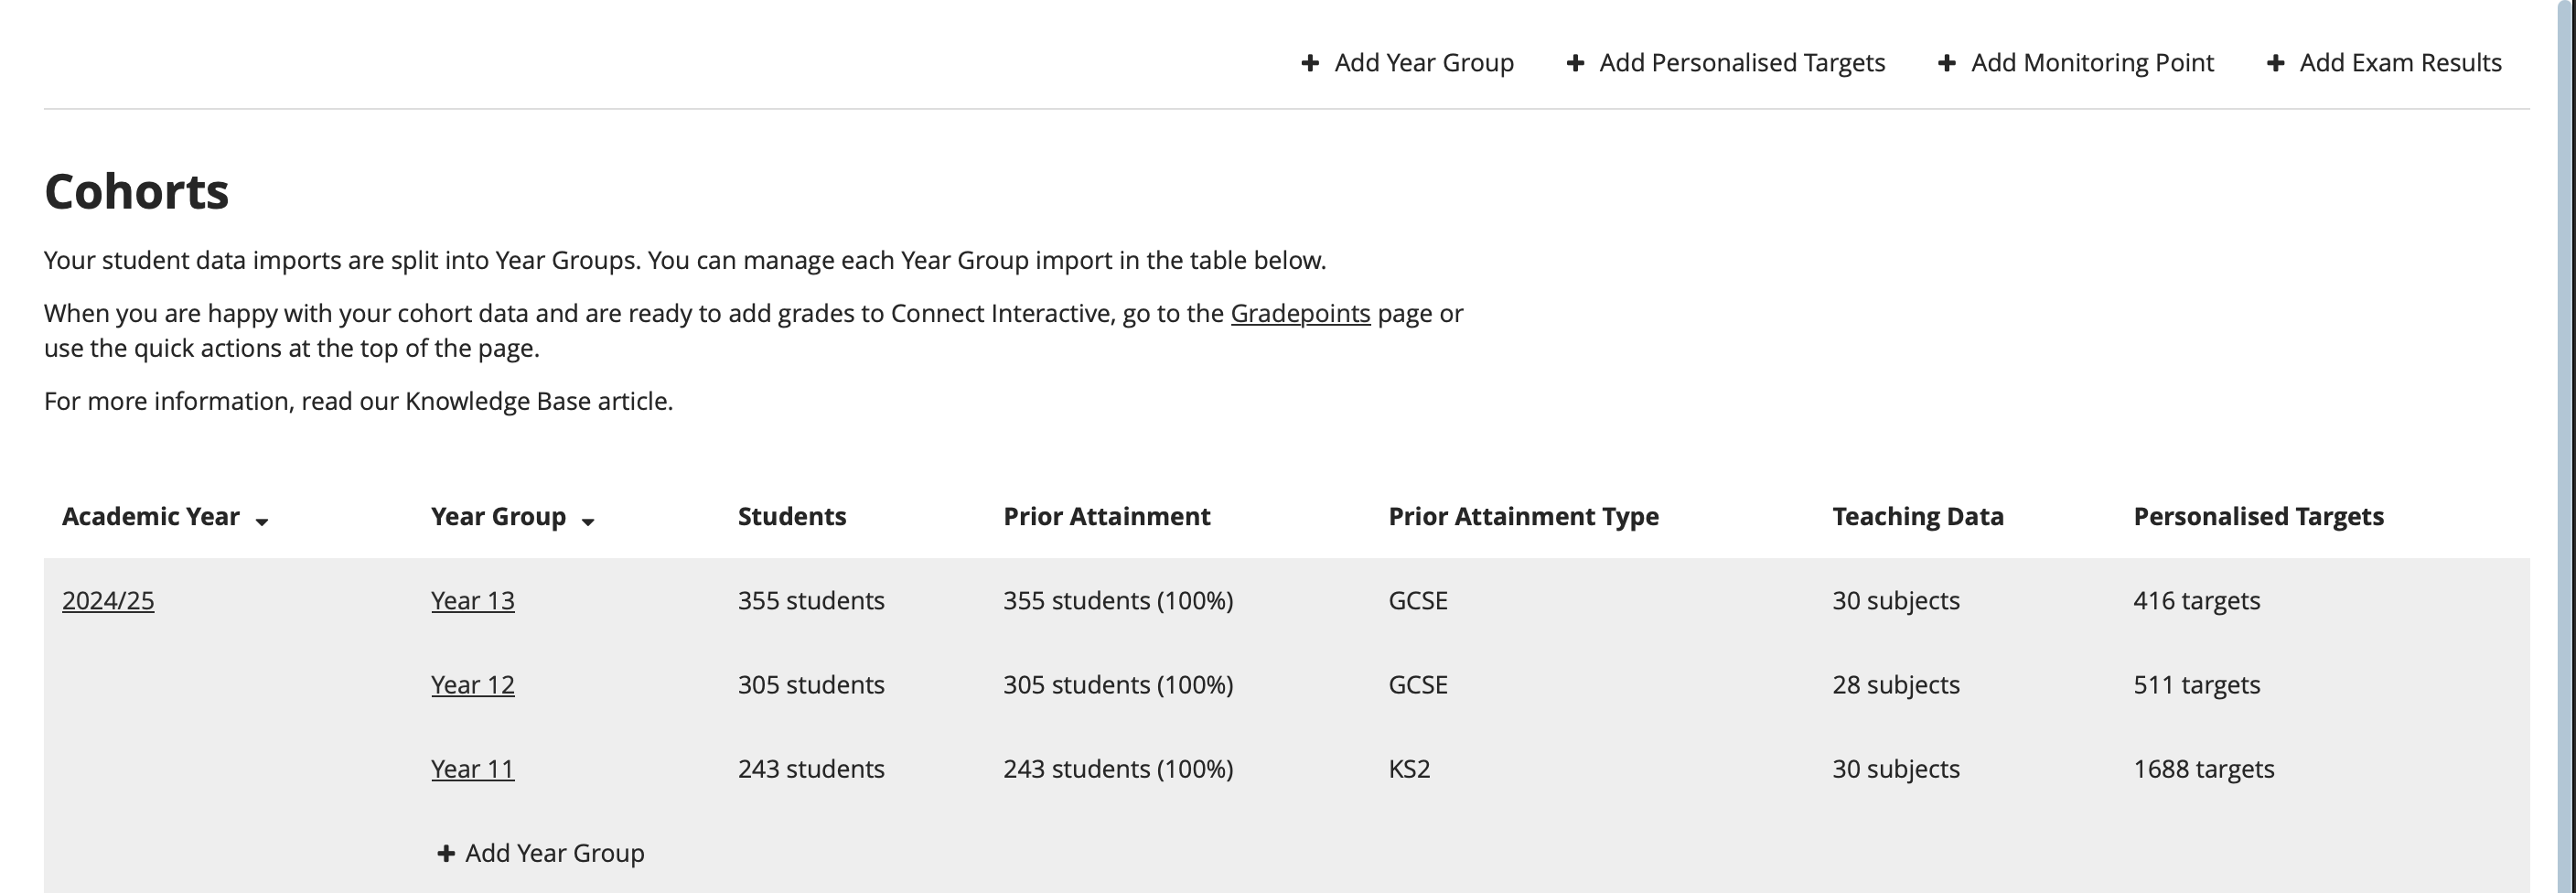Click the plus icon beside Add Year Group in table
This screenshot has height=893, width=2576.
pyautogui.click(x=446, y=853)
